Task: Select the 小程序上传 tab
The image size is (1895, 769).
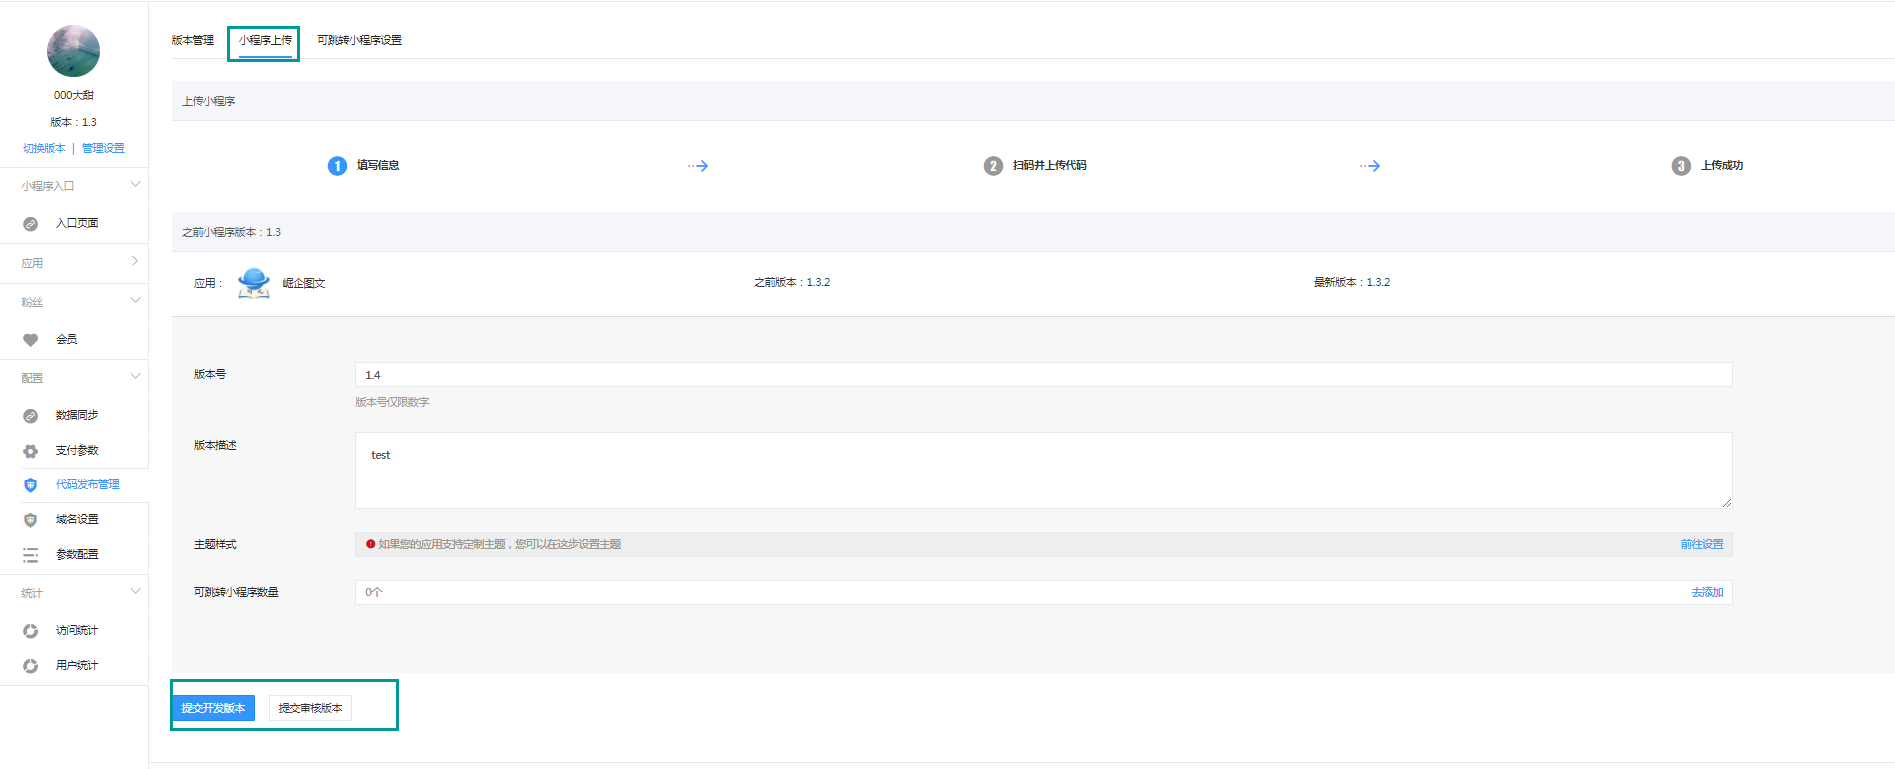Action: [265, 40]
